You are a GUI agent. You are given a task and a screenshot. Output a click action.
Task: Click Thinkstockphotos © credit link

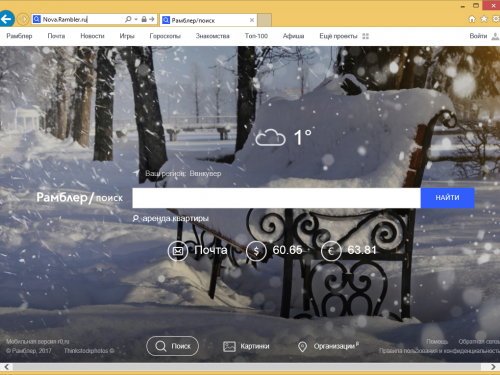pos(89,351)
